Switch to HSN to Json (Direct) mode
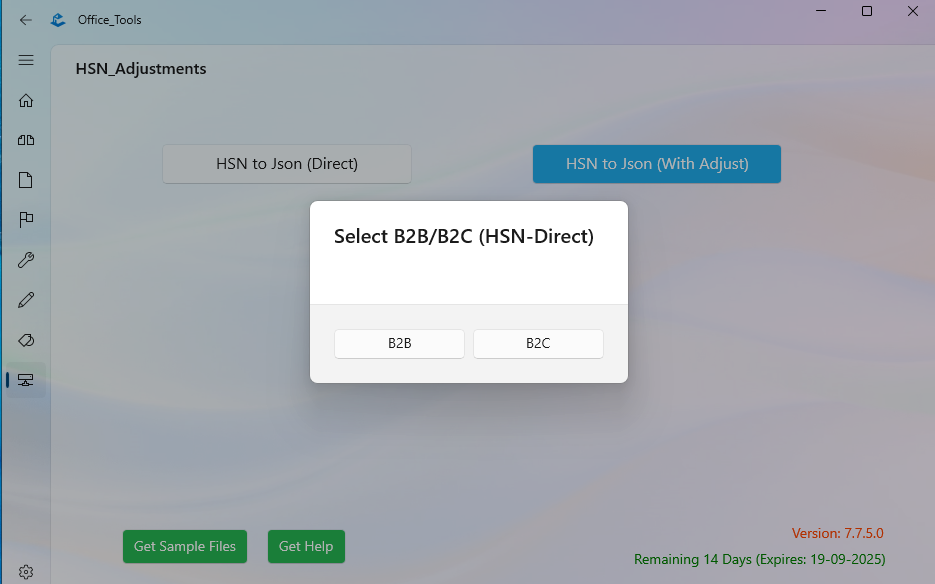 click(x=286, y=163)
